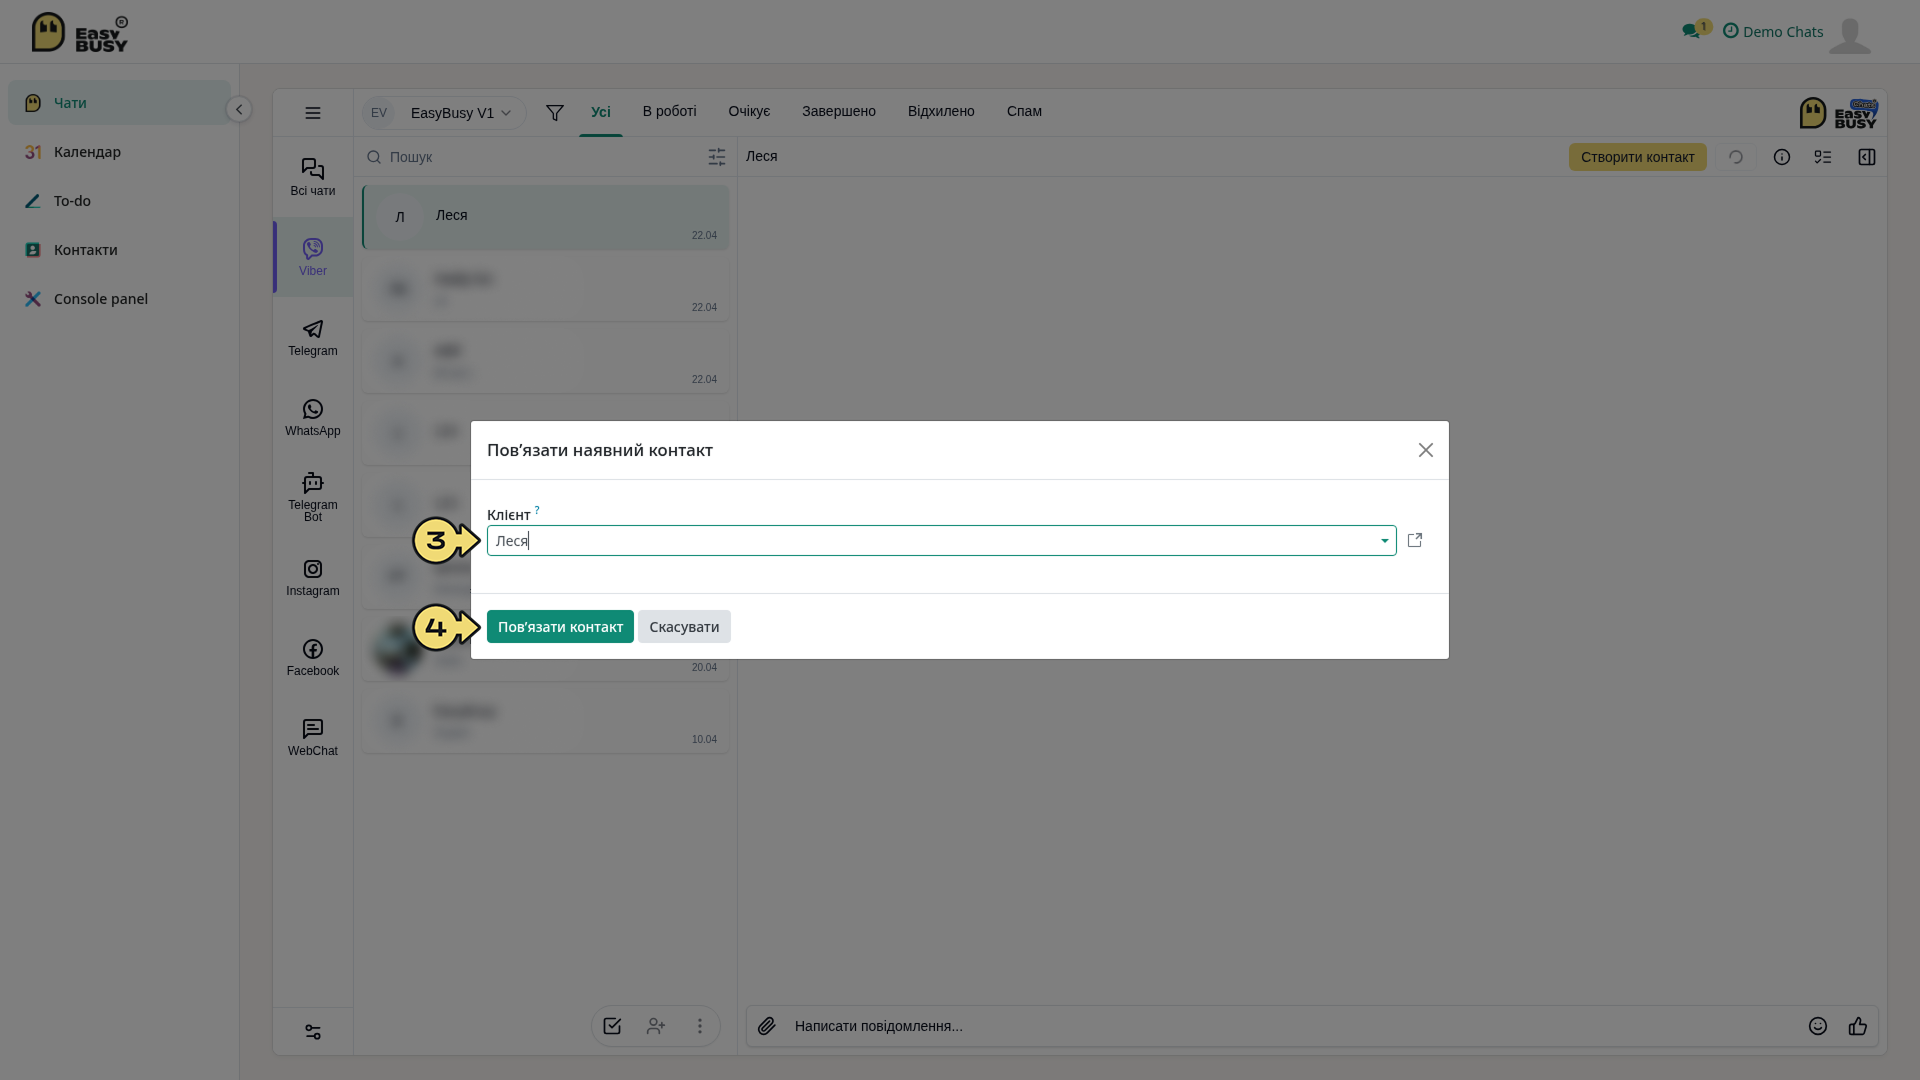Image resolution: width=1920 pixels, height=1080 pixels.
Task: Click Пов'язати контакт button
Action: [x=560, y=627]
